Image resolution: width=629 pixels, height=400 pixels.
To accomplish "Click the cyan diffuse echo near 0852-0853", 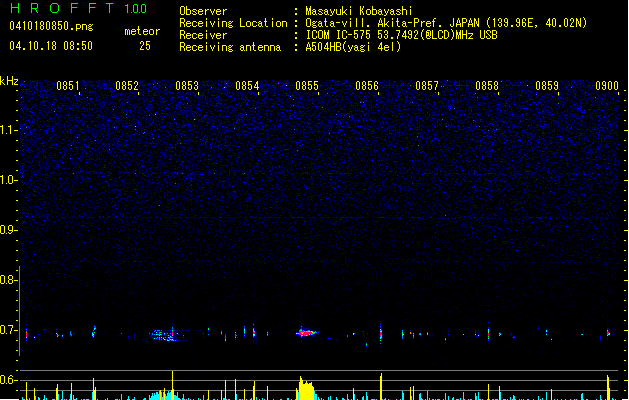I will (165, 335).
